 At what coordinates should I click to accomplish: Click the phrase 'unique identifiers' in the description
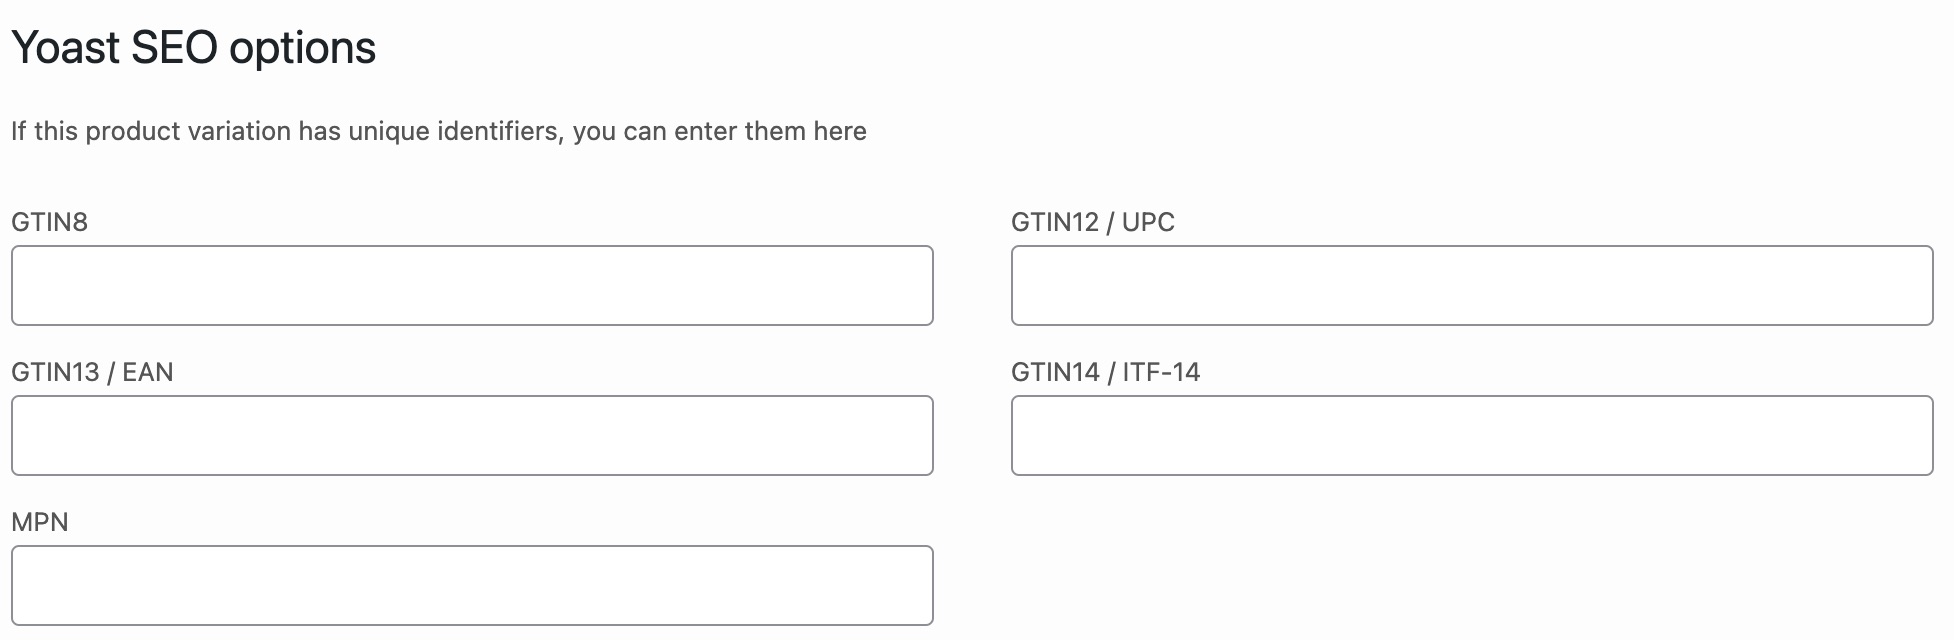tap(454, 131)
